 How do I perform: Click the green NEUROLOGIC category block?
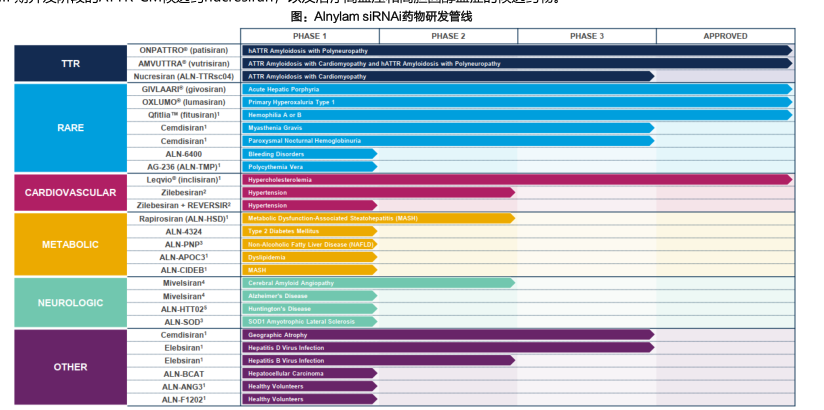coord(70,302)
